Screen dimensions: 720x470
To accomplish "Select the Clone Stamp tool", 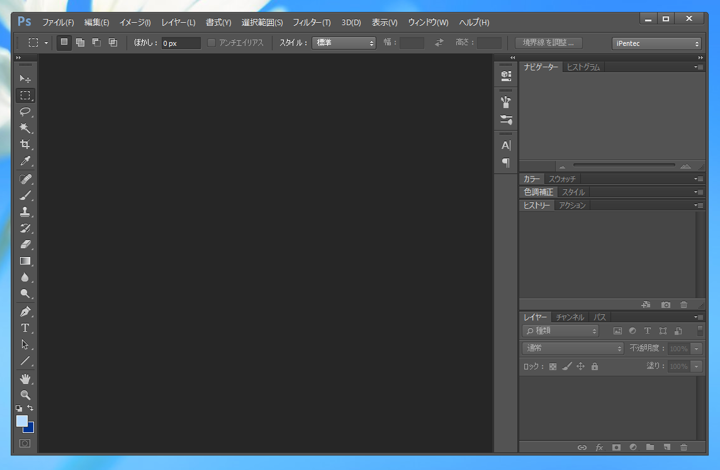I will (x=25, y=212).
